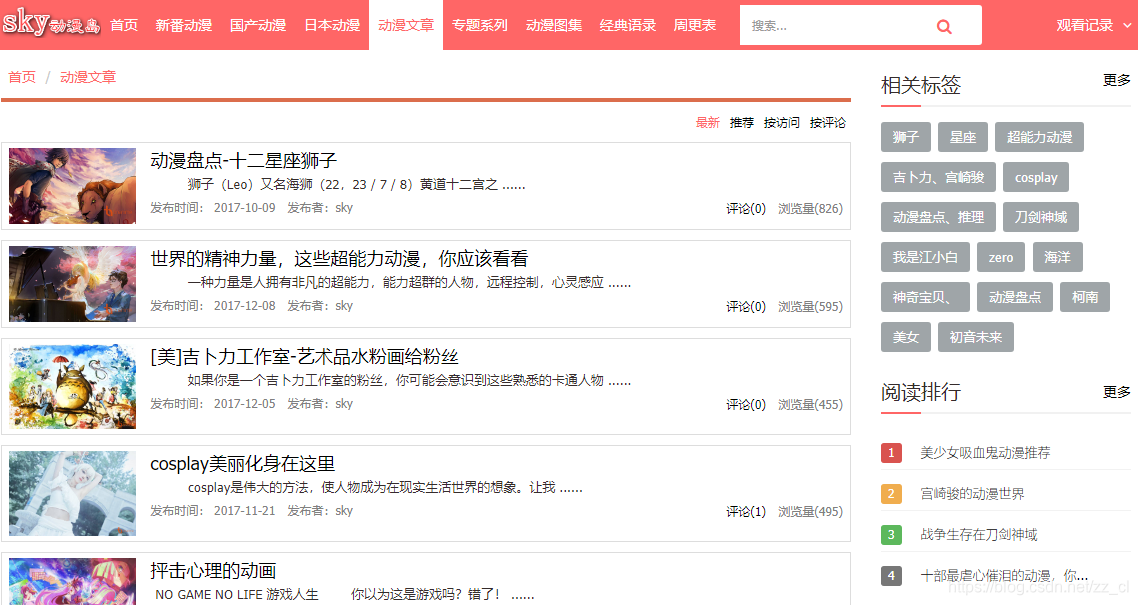
Task: Select the 动漫文章 nav tab
Action: (x=406, y=25)
